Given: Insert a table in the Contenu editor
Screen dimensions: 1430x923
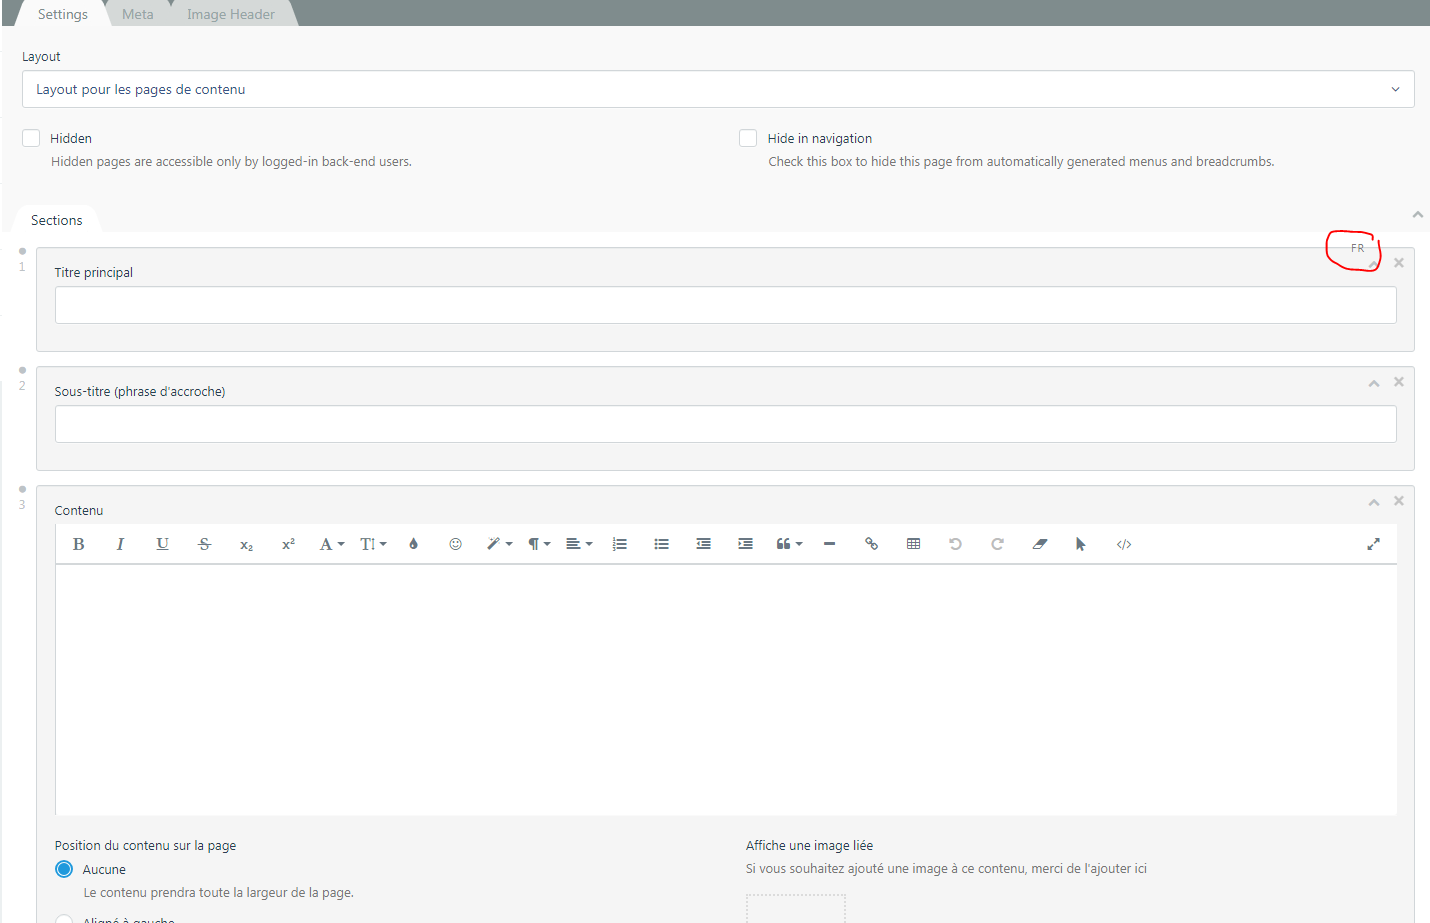Looking at the screenshot, I should click(x=913, y=543).
